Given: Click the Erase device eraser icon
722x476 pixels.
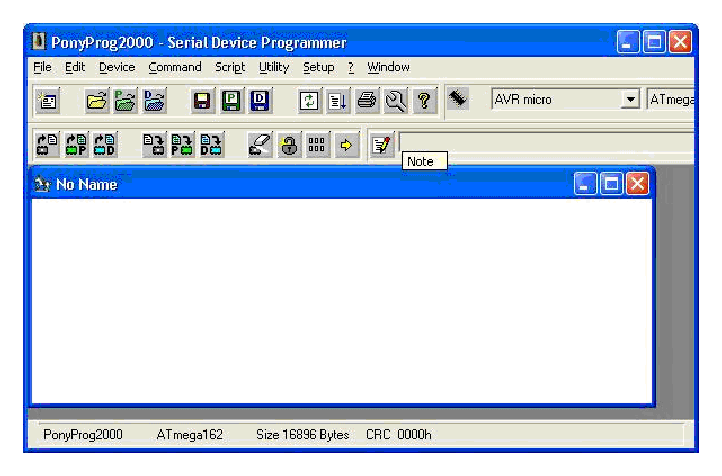Looking at the screenshot, I should pos(260,145).
